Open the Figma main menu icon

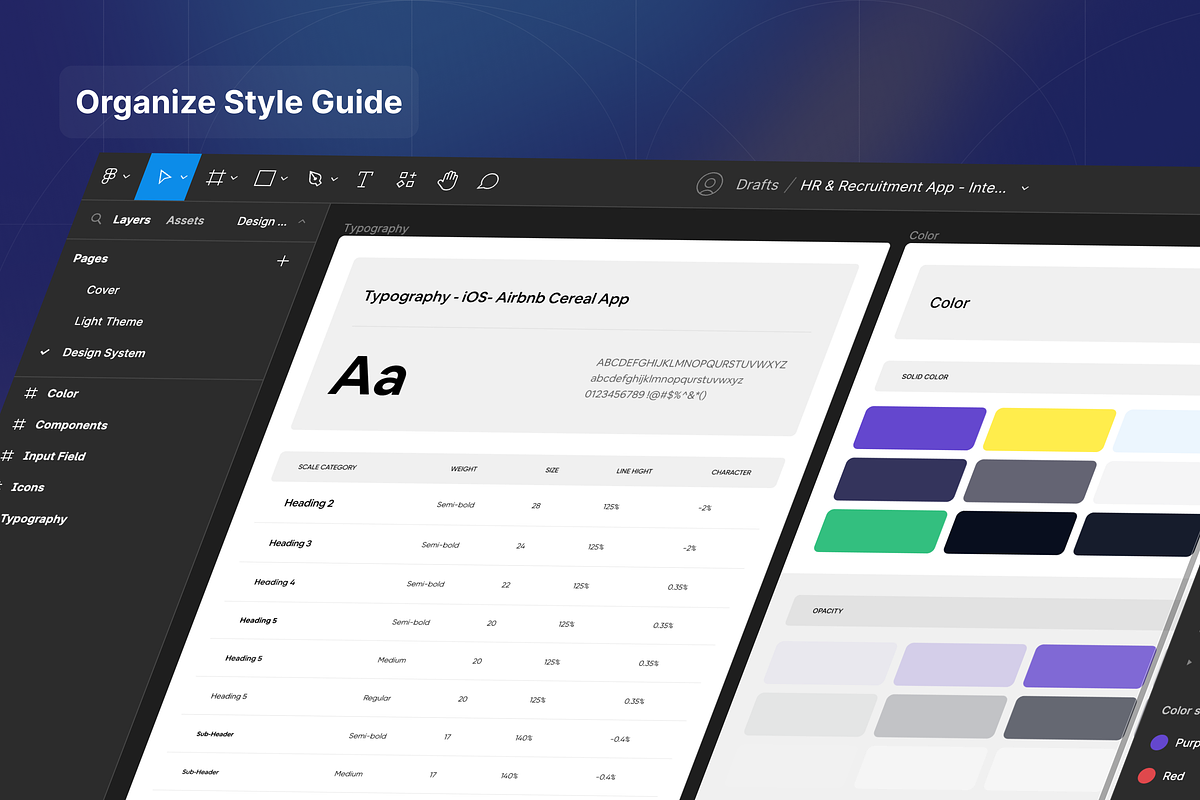point(110,176)
